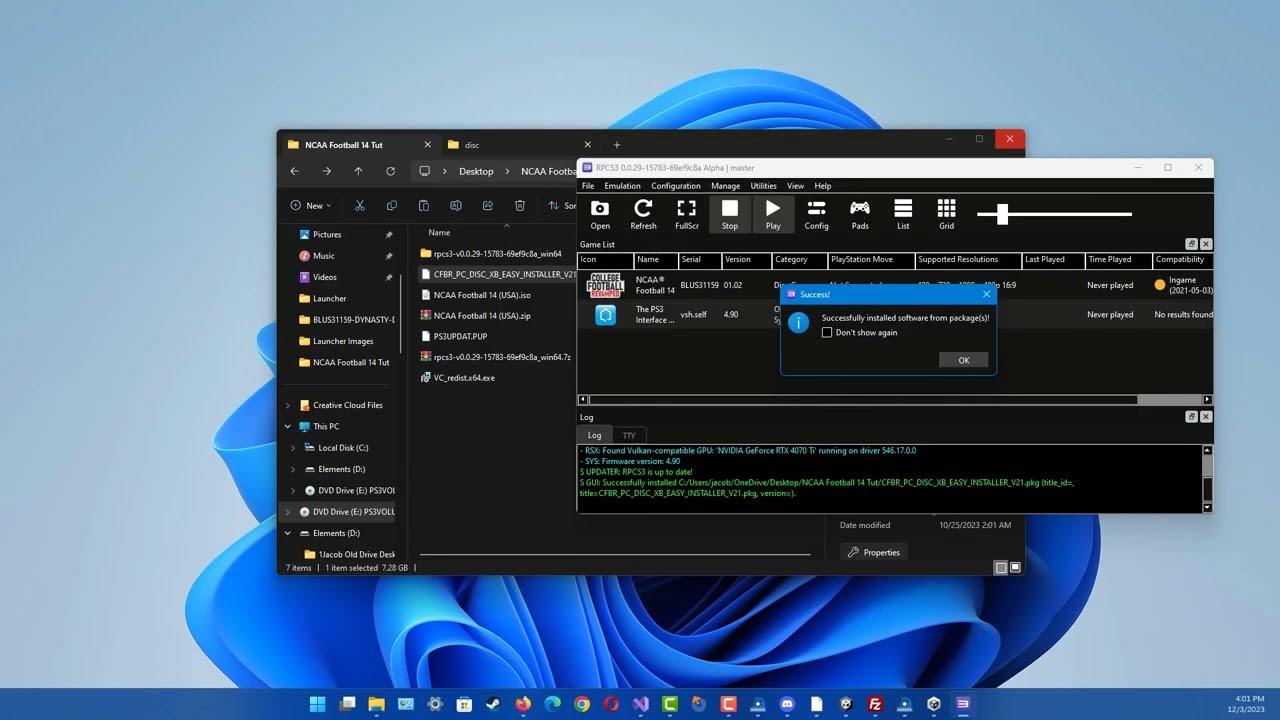
Task: Open the Windows Start menu
Action: pos(317,704)
